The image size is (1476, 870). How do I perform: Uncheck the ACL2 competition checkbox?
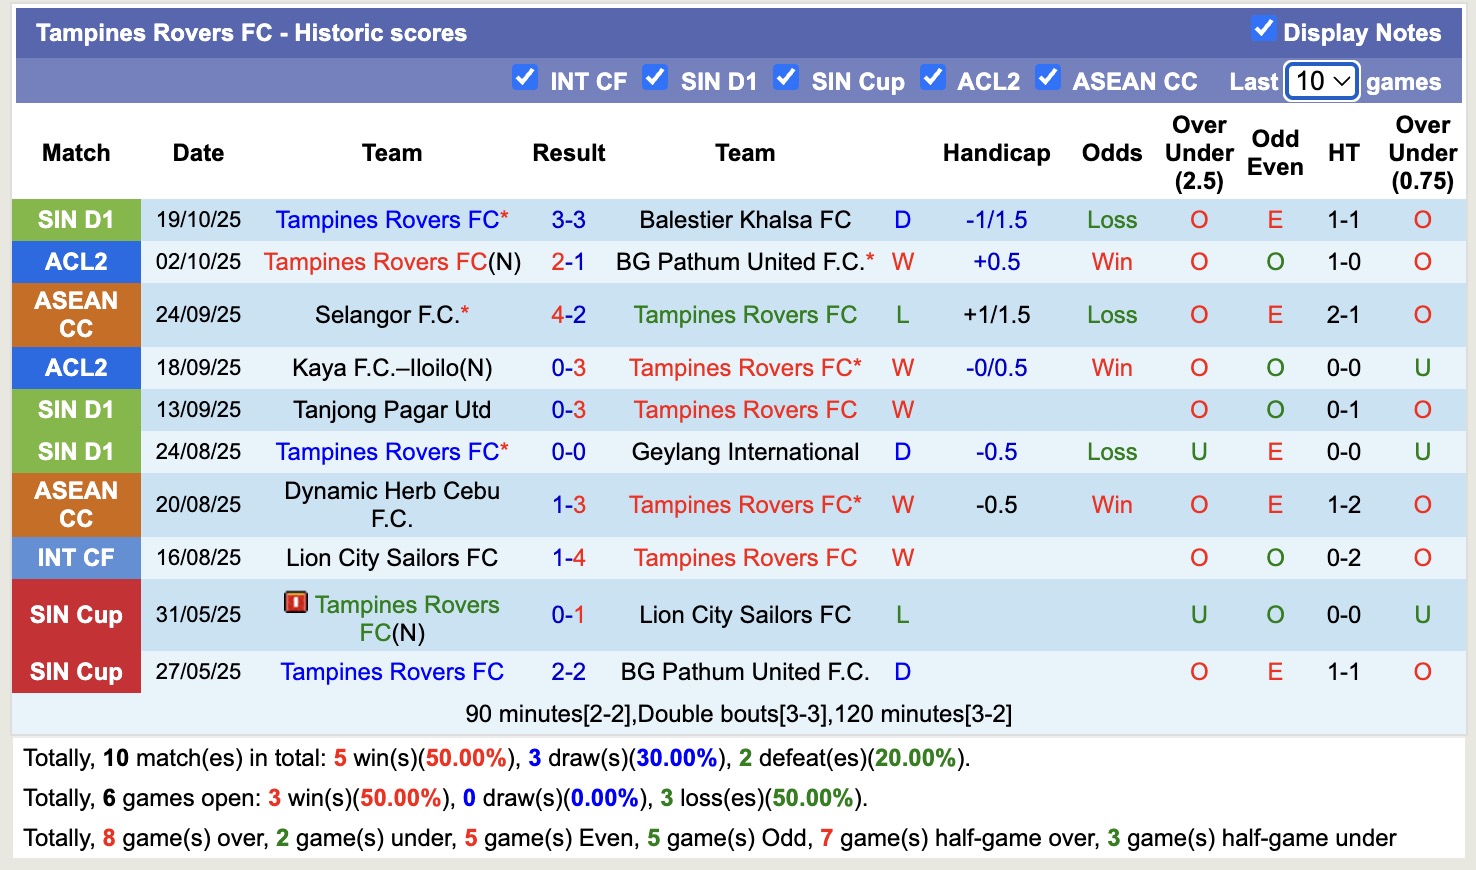[x=932, y=77]
